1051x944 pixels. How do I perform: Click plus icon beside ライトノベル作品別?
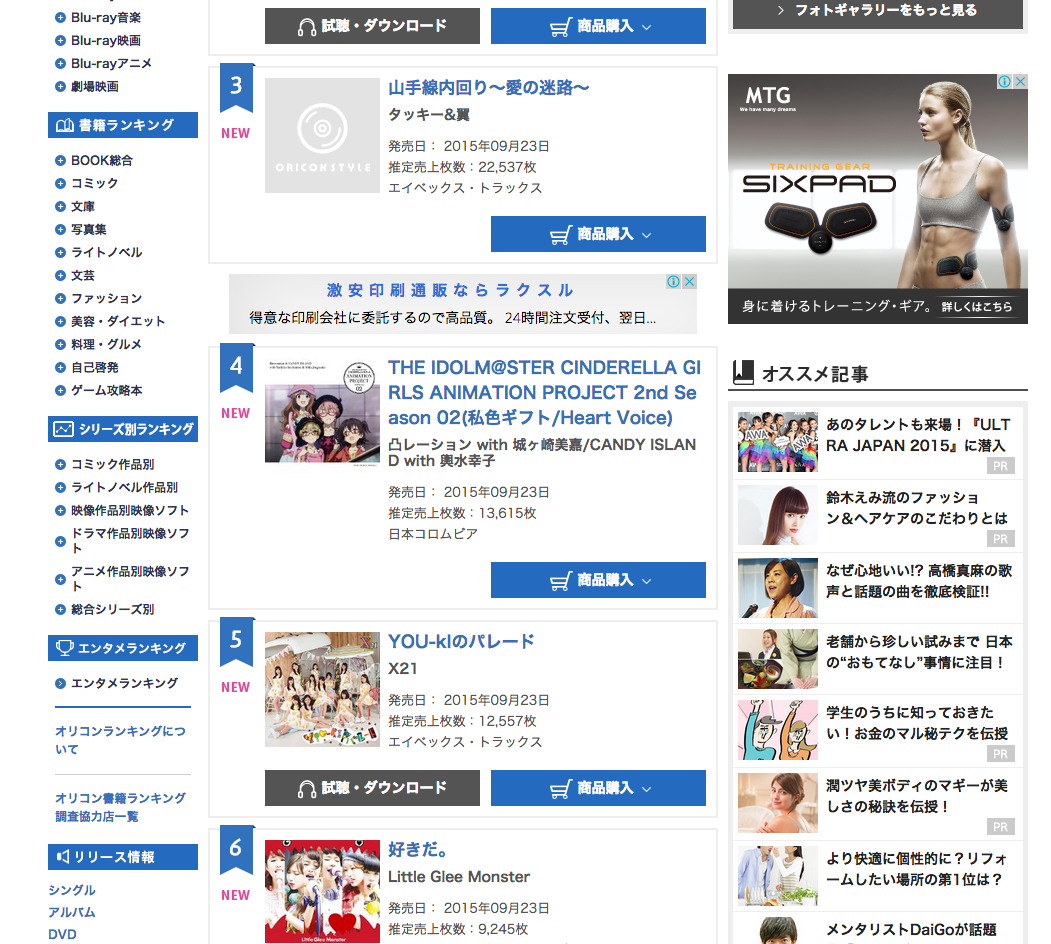(x=60, y=487)
